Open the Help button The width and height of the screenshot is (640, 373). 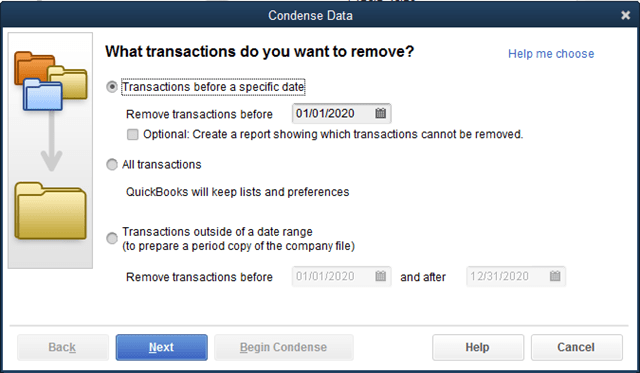(x=478, y=347)
